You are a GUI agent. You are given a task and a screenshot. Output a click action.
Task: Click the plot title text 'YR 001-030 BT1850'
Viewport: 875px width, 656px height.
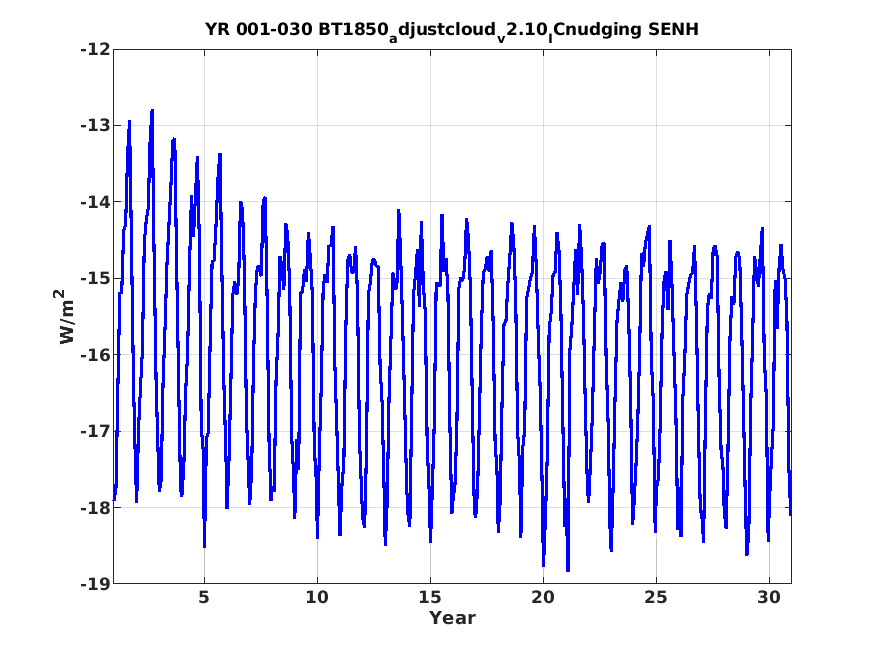296,29
